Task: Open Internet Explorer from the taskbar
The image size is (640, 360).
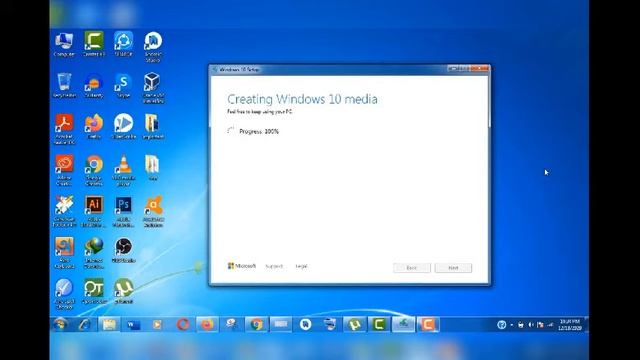Action: (x=84, y=324)
